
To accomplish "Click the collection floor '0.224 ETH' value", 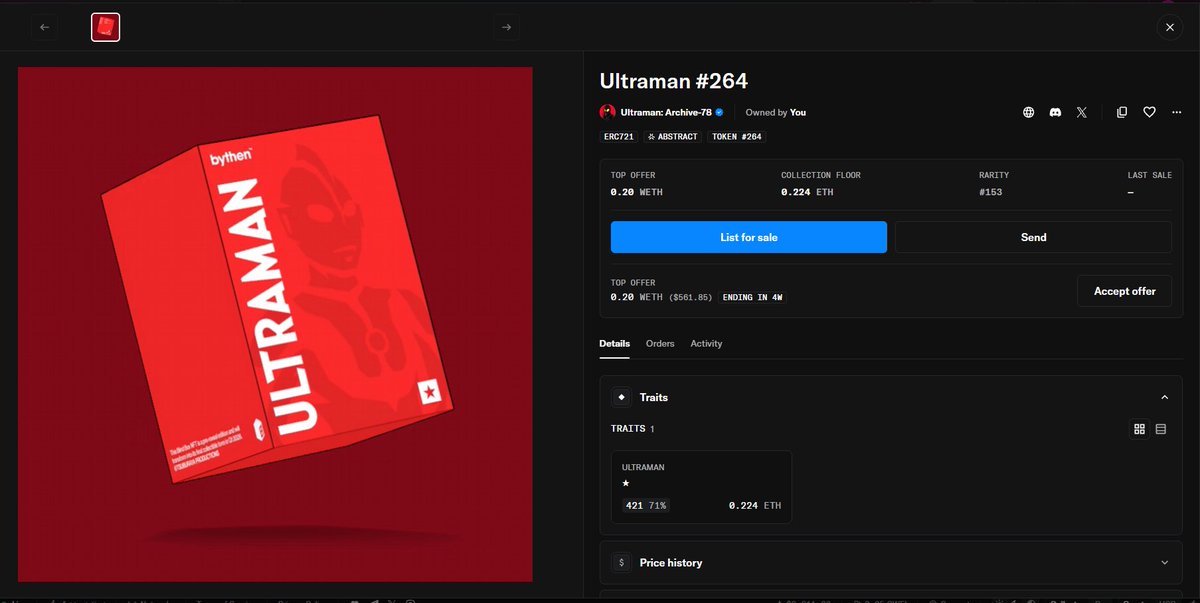I will coord(807,192).
